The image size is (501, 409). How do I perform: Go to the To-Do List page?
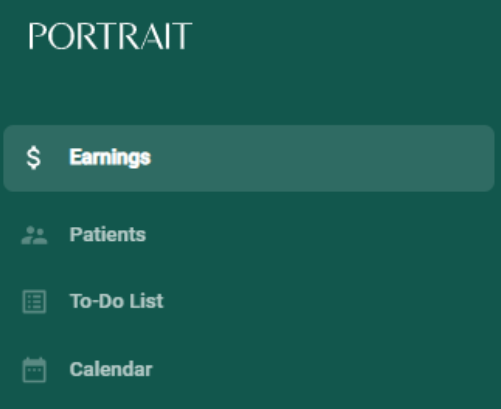[248, 301]
